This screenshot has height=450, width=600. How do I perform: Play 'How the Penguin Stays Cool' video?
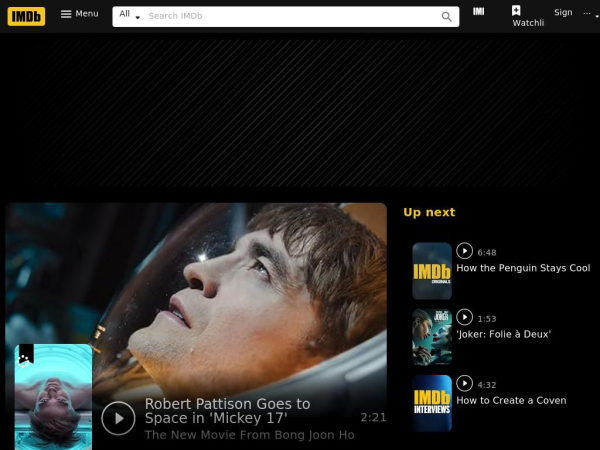(x=464, y=251)
